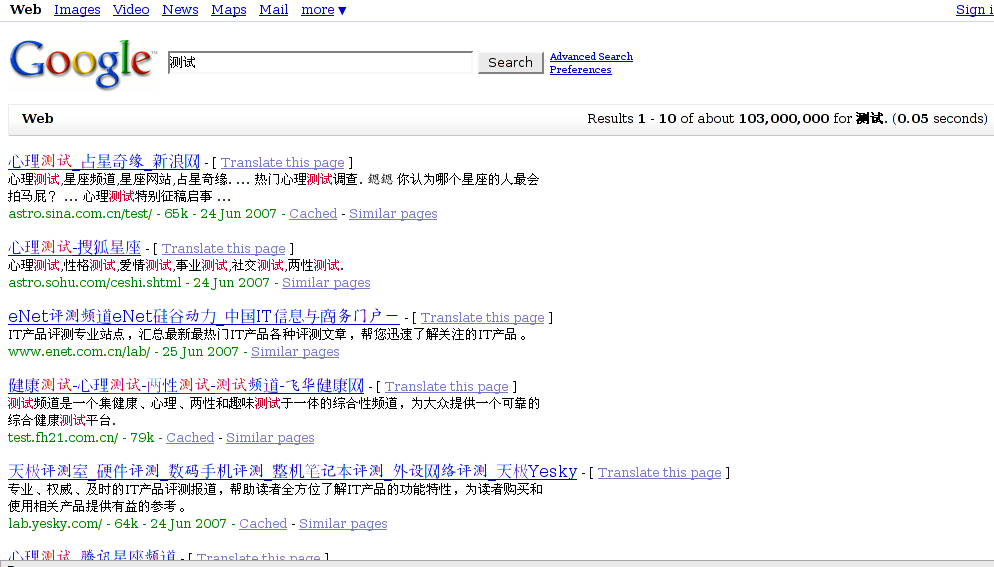Click the 'Web' label in the top navigation

click(25, 10)
